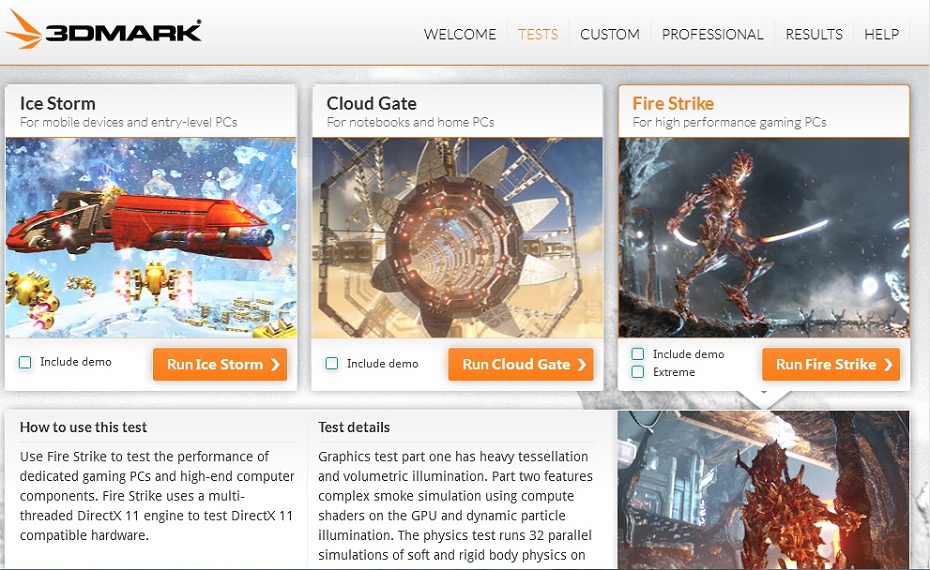The image size is (930, 570).
Task: Select the Cloud Gate tunnel preview image
Action: [457, 238]
